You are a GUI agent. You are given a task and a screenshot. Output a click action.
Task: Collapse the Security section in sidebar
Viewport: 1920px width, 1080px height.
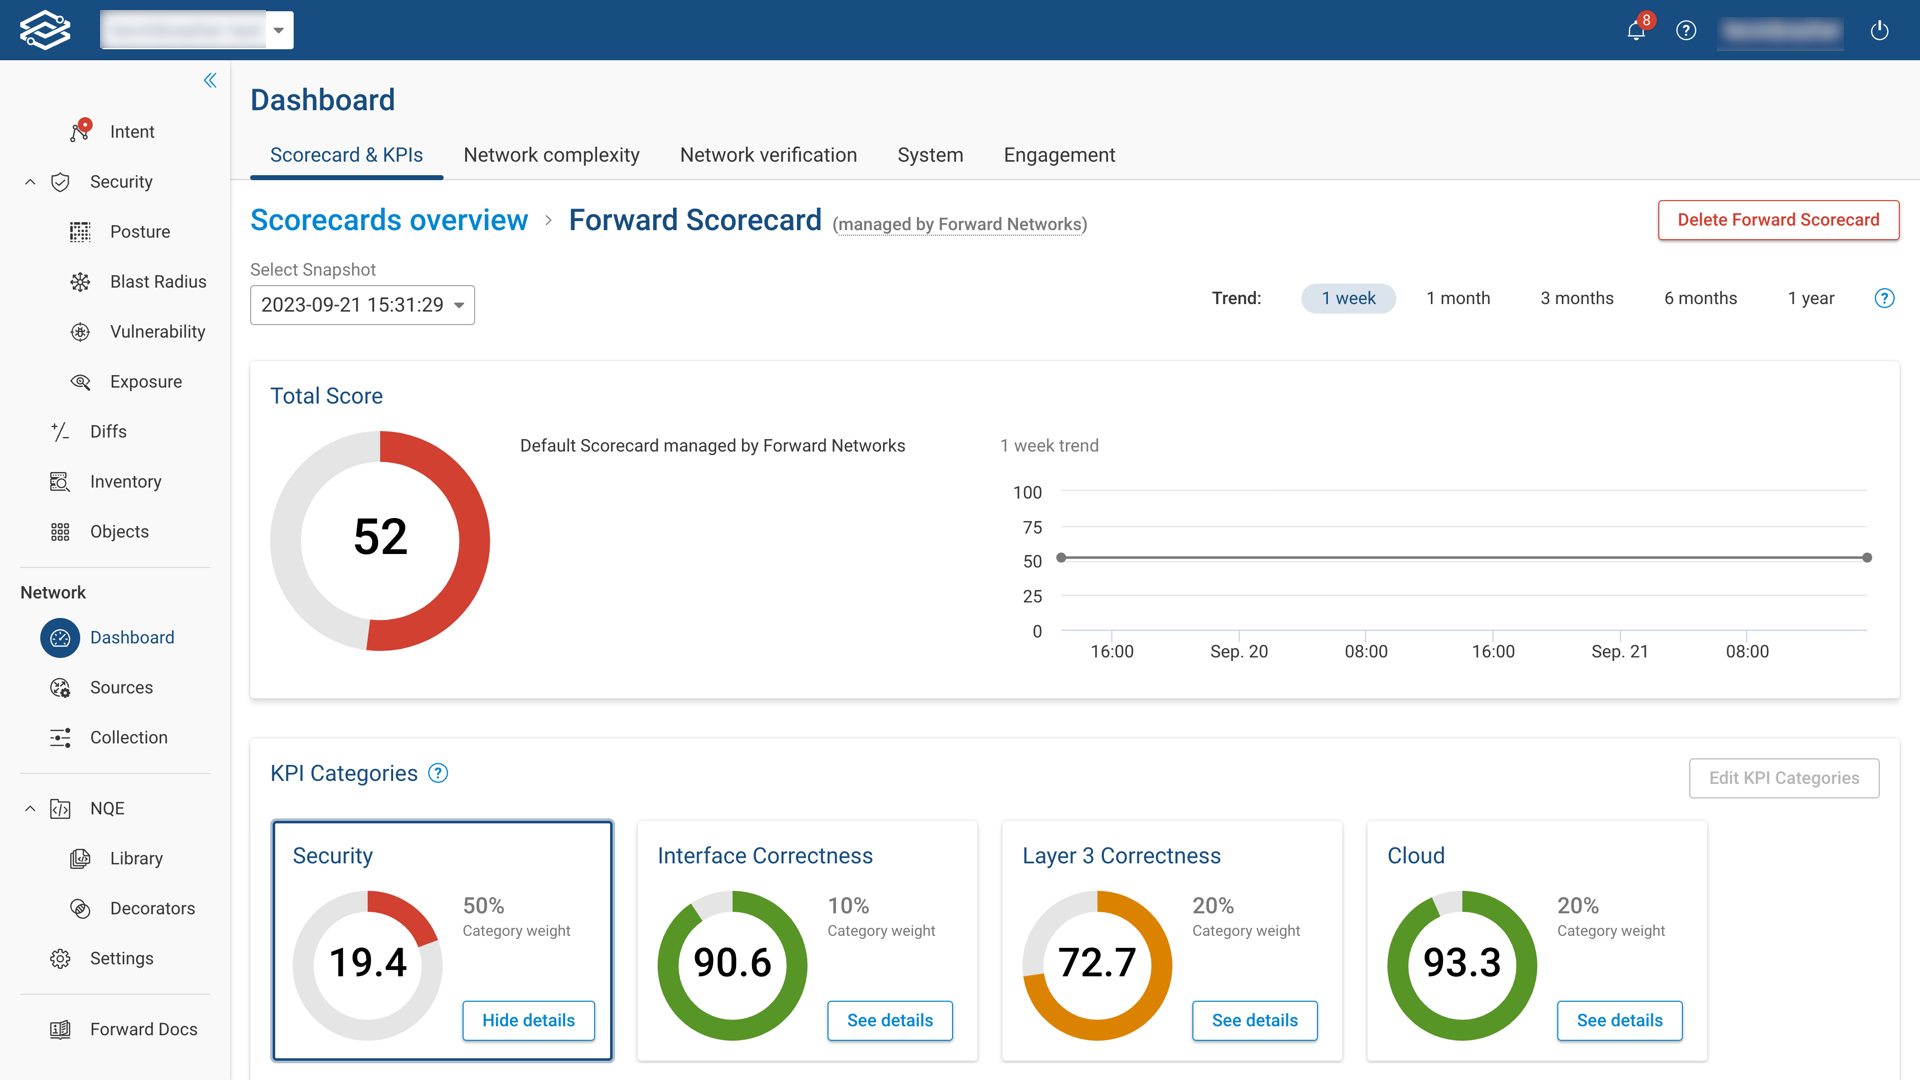[x=29, y=181]
